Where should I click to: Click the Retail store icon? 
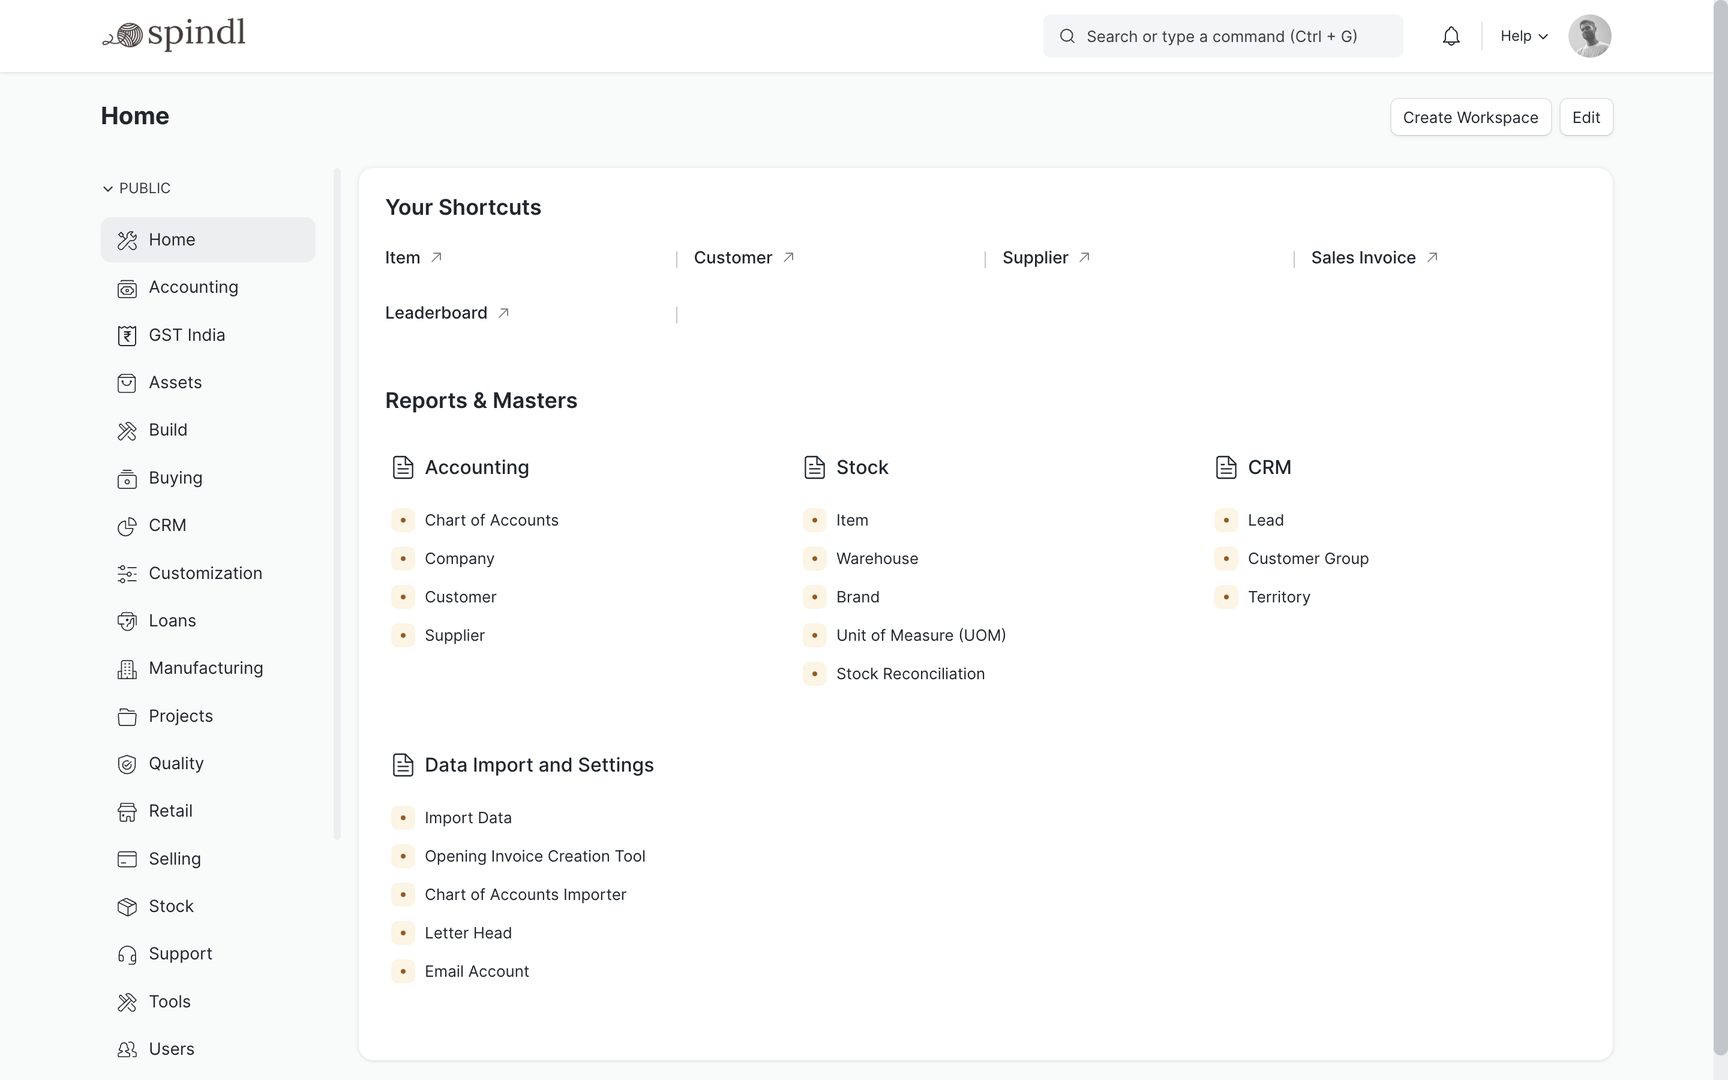(x=127, y=812)
